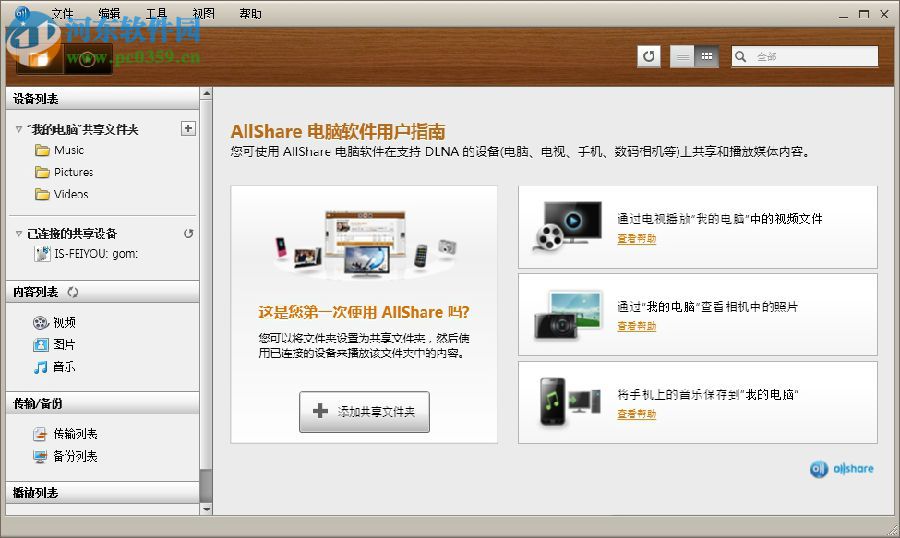
Task: Click the transfer list icon
Action: pos(40,434)
